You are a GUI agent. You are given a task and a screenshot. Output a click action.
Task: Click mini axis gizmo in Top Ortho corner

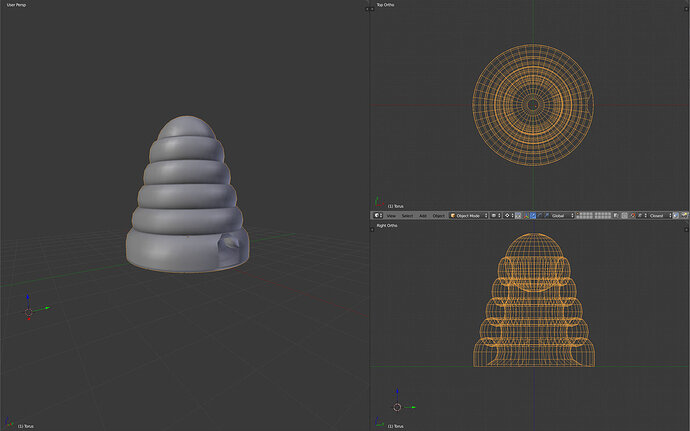379,203
